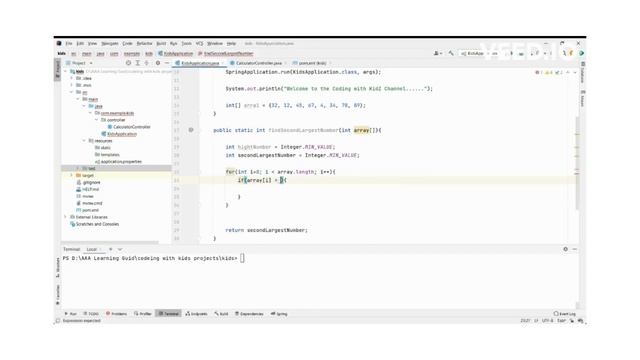Expand the .idea folder
The width and height of the screenshot is (640, 360).
[x=71, y=78]
